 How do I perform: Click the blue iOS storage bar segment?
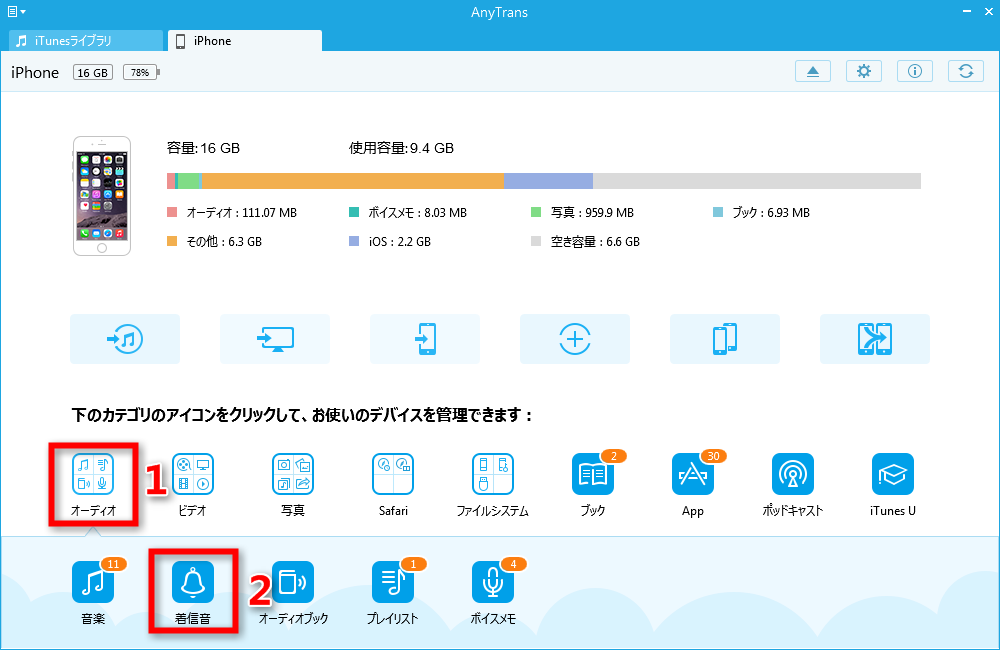[548, 181]
